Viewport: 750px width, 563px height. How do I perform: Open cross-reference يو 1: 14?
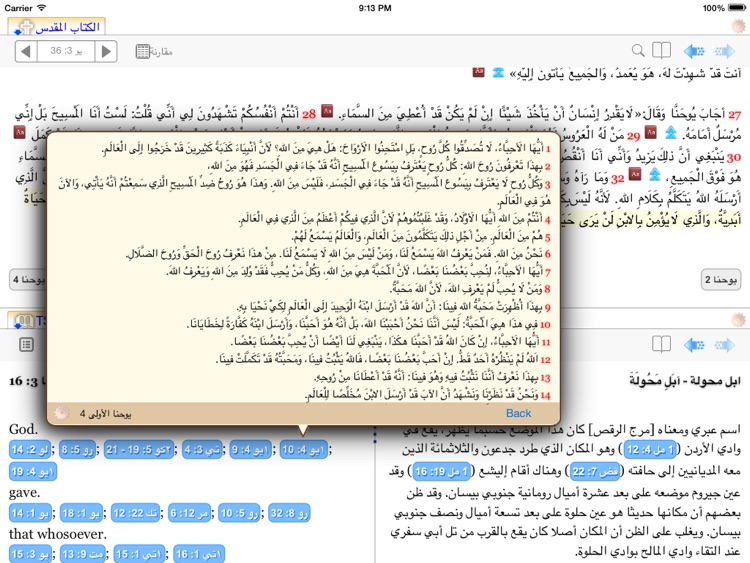[x=30, y=513]
